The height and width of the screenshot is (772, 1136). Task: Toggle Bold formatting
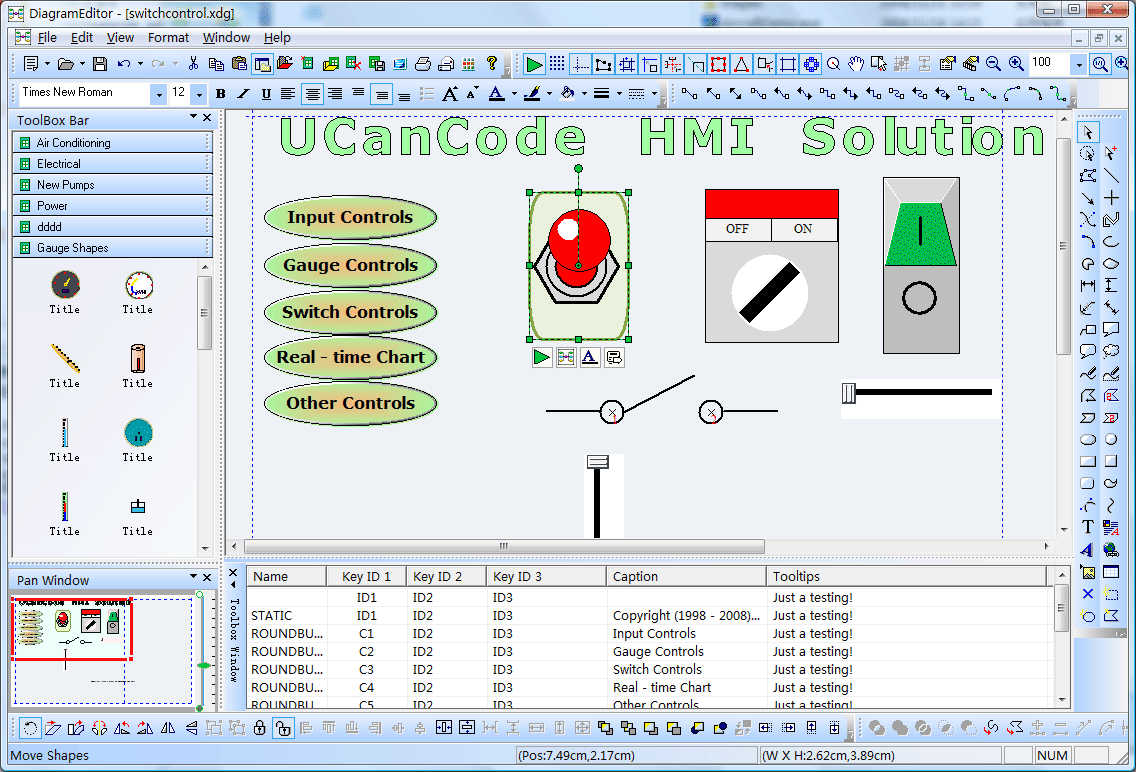click(x=221, y=93)
